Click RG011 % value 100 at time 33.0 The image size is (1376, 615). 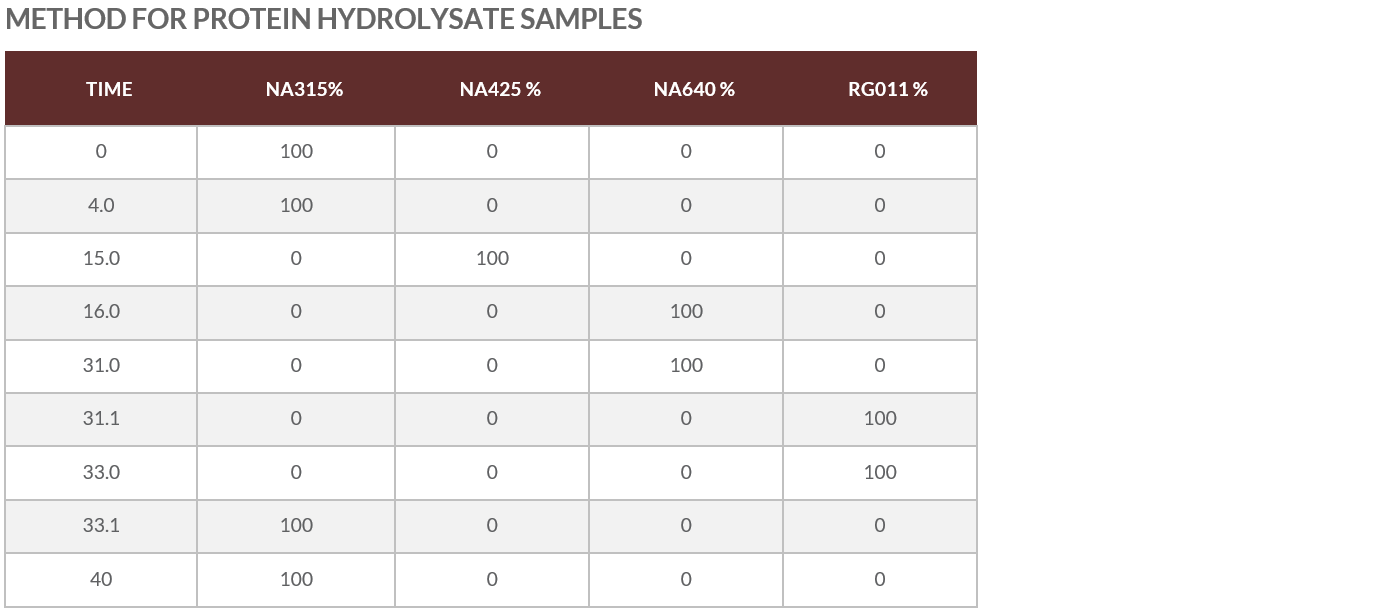tap(880, 472)
